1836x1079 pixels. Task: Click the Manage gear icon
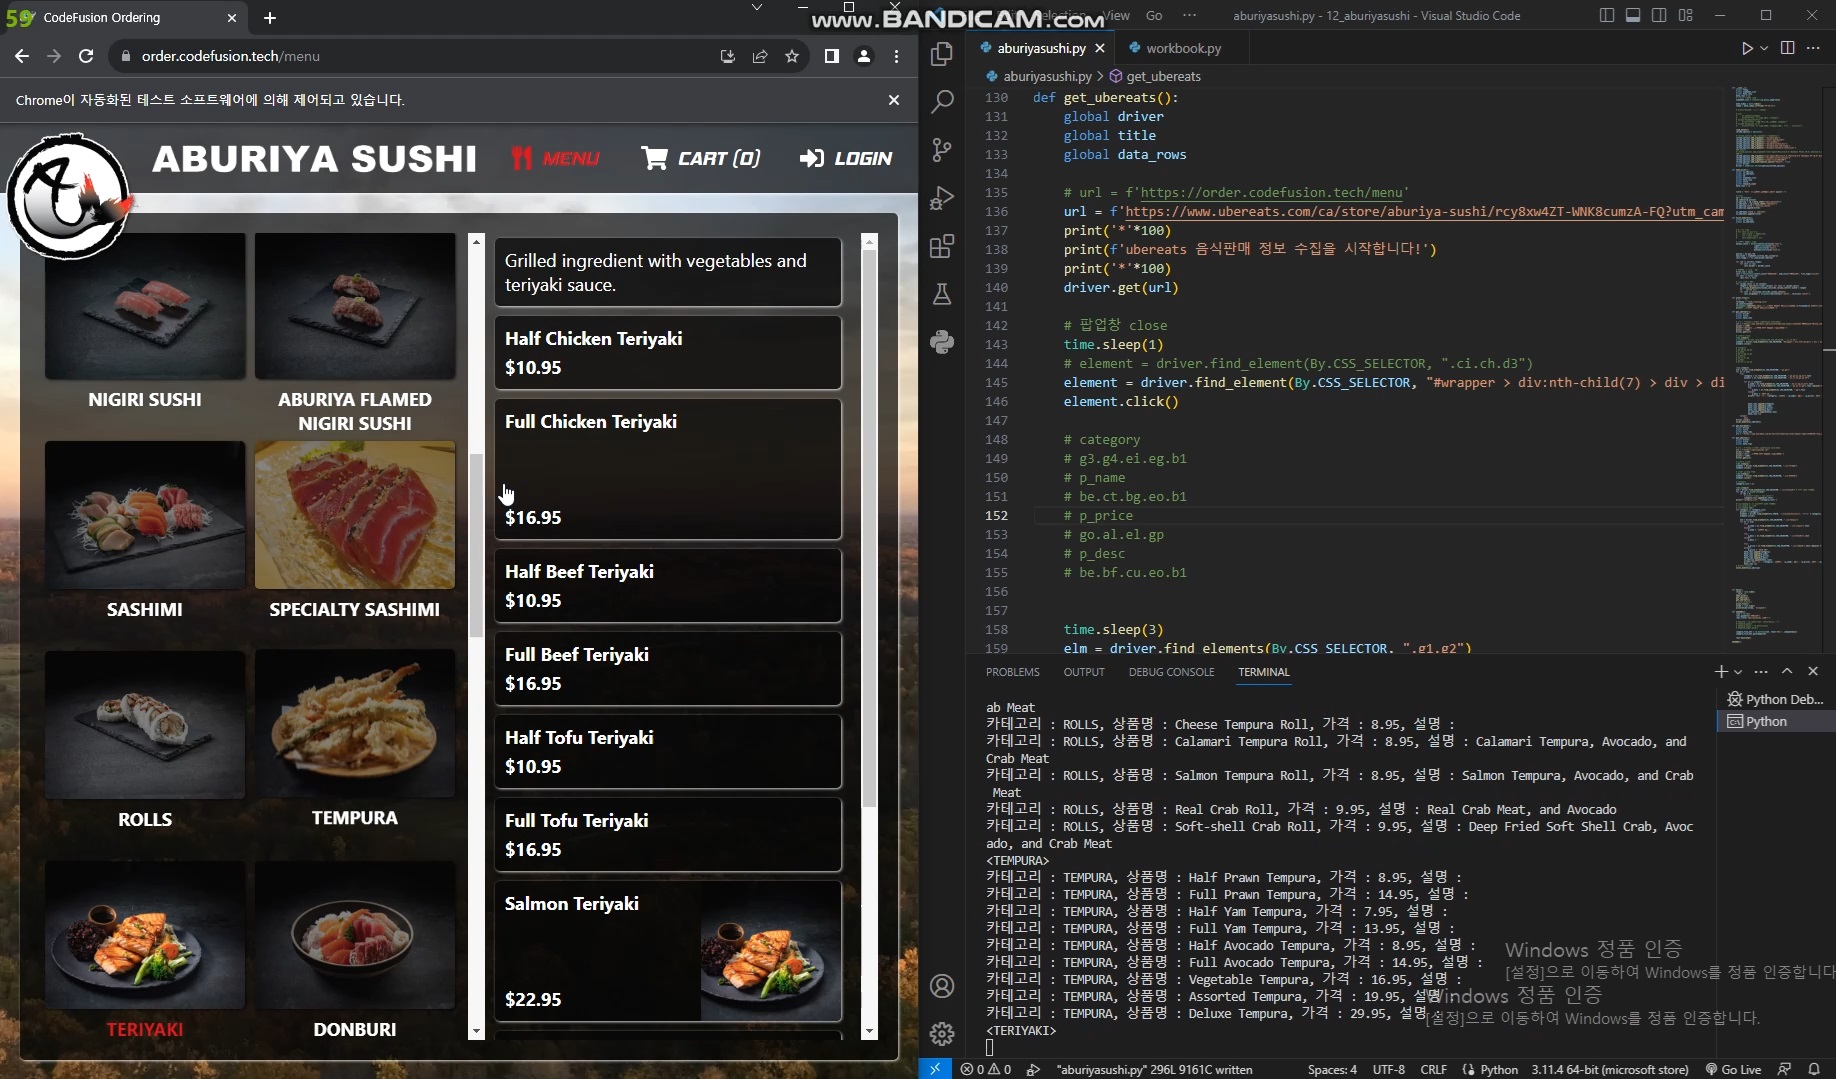pos(942,1033)
